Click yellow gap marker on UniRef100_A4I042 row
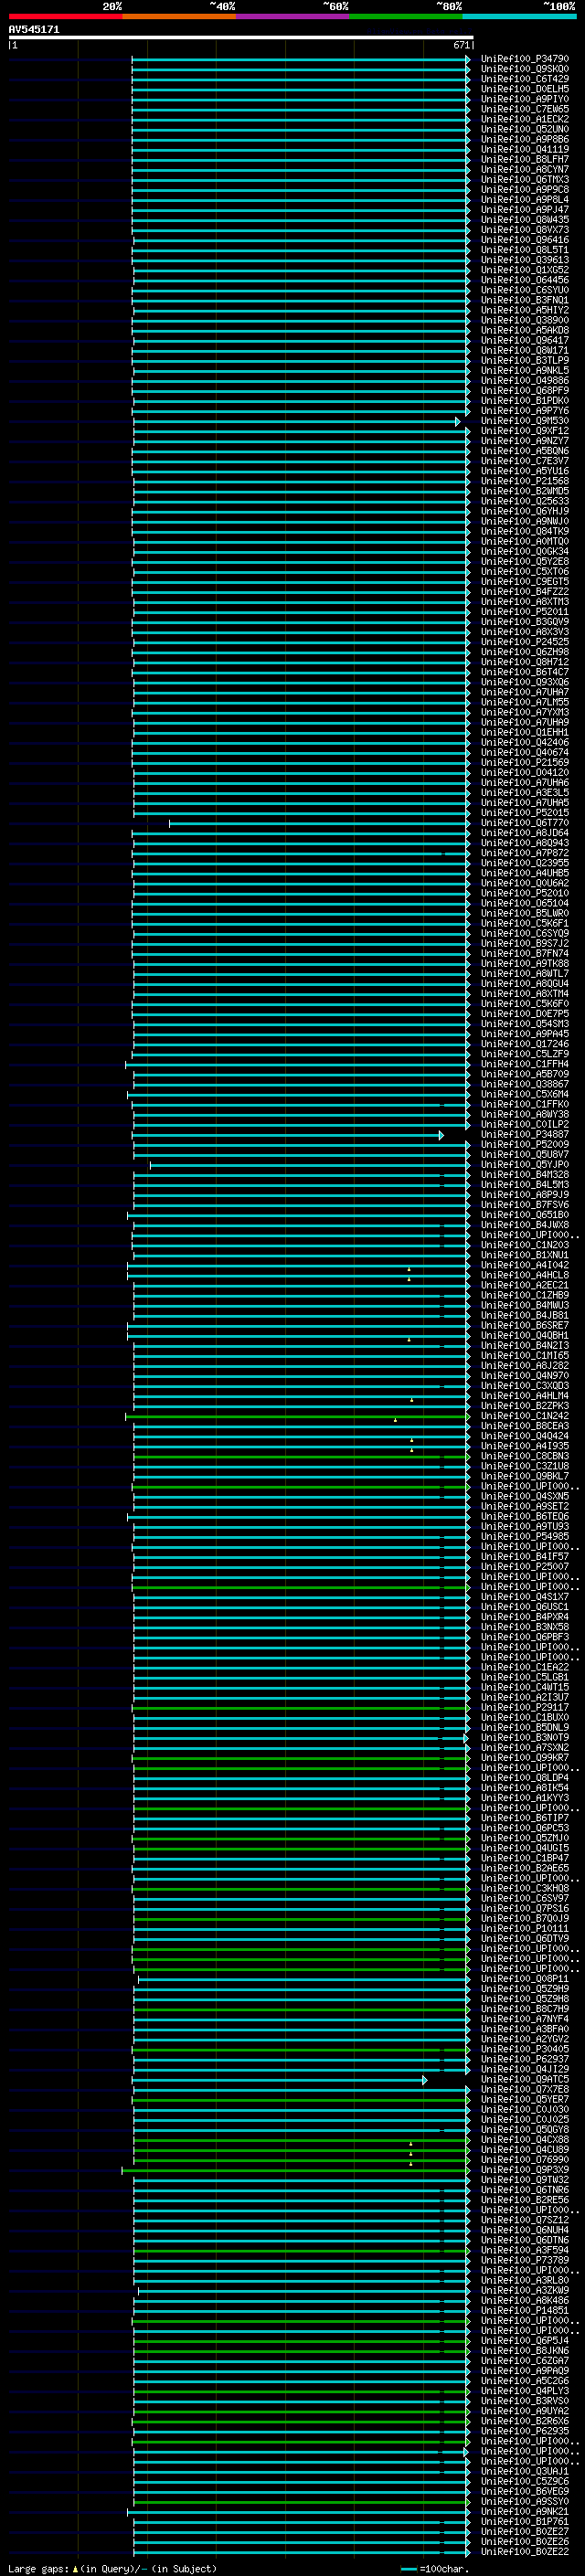Viewport: 585px width, 2576px height. tap(409, 1269)
